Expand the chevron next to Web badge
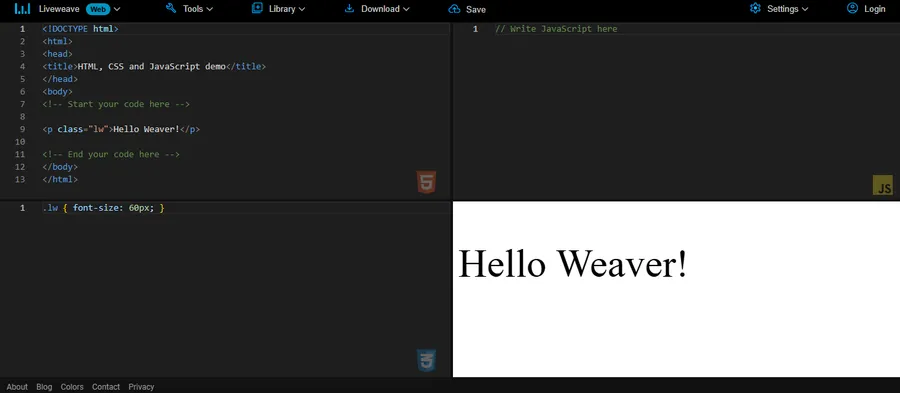This screenshot has height=393, width=900. pyautogui.click(x=117, y=9)
